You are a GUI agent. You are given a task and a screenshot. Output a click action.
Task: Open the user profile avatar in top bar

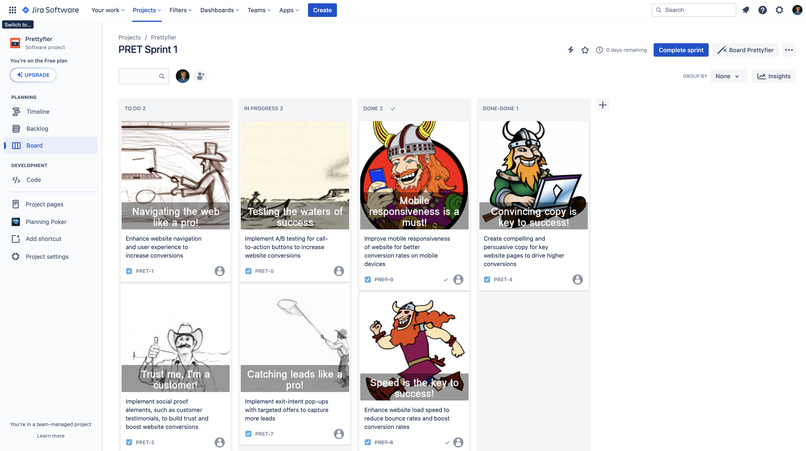797,10
